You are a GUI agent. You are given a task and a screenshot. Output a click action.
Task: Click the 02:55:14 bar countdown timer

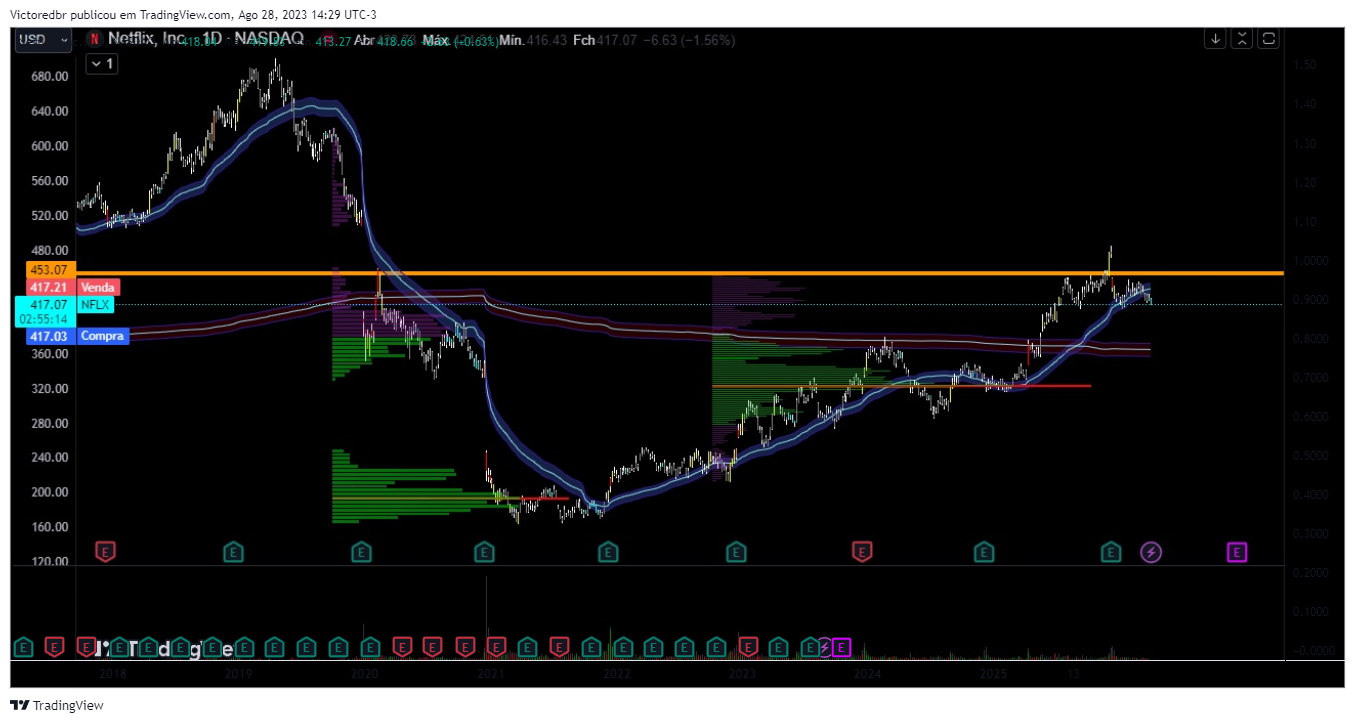tap(46, 319)
